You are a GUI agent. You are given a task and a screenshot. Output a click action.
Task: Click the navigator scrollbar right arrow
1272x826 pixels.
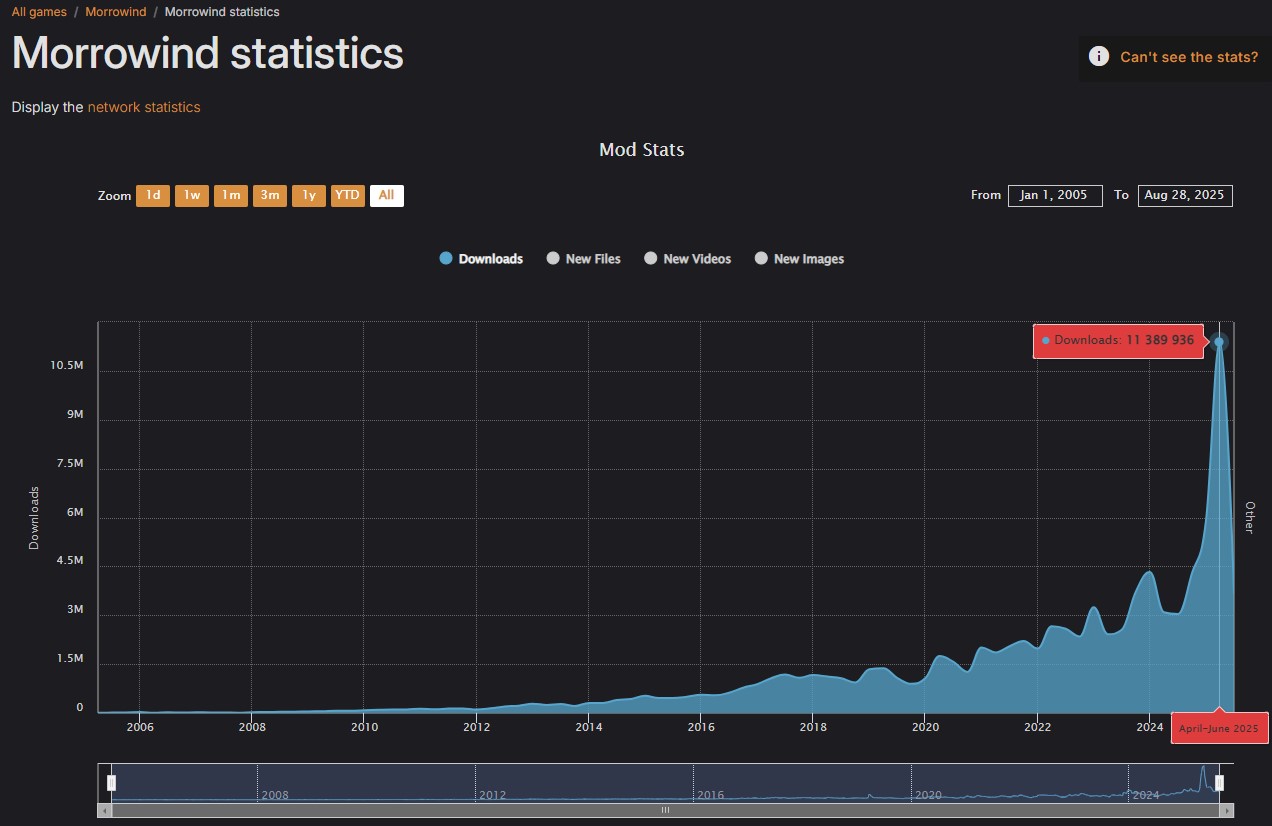click(1226, 810)
